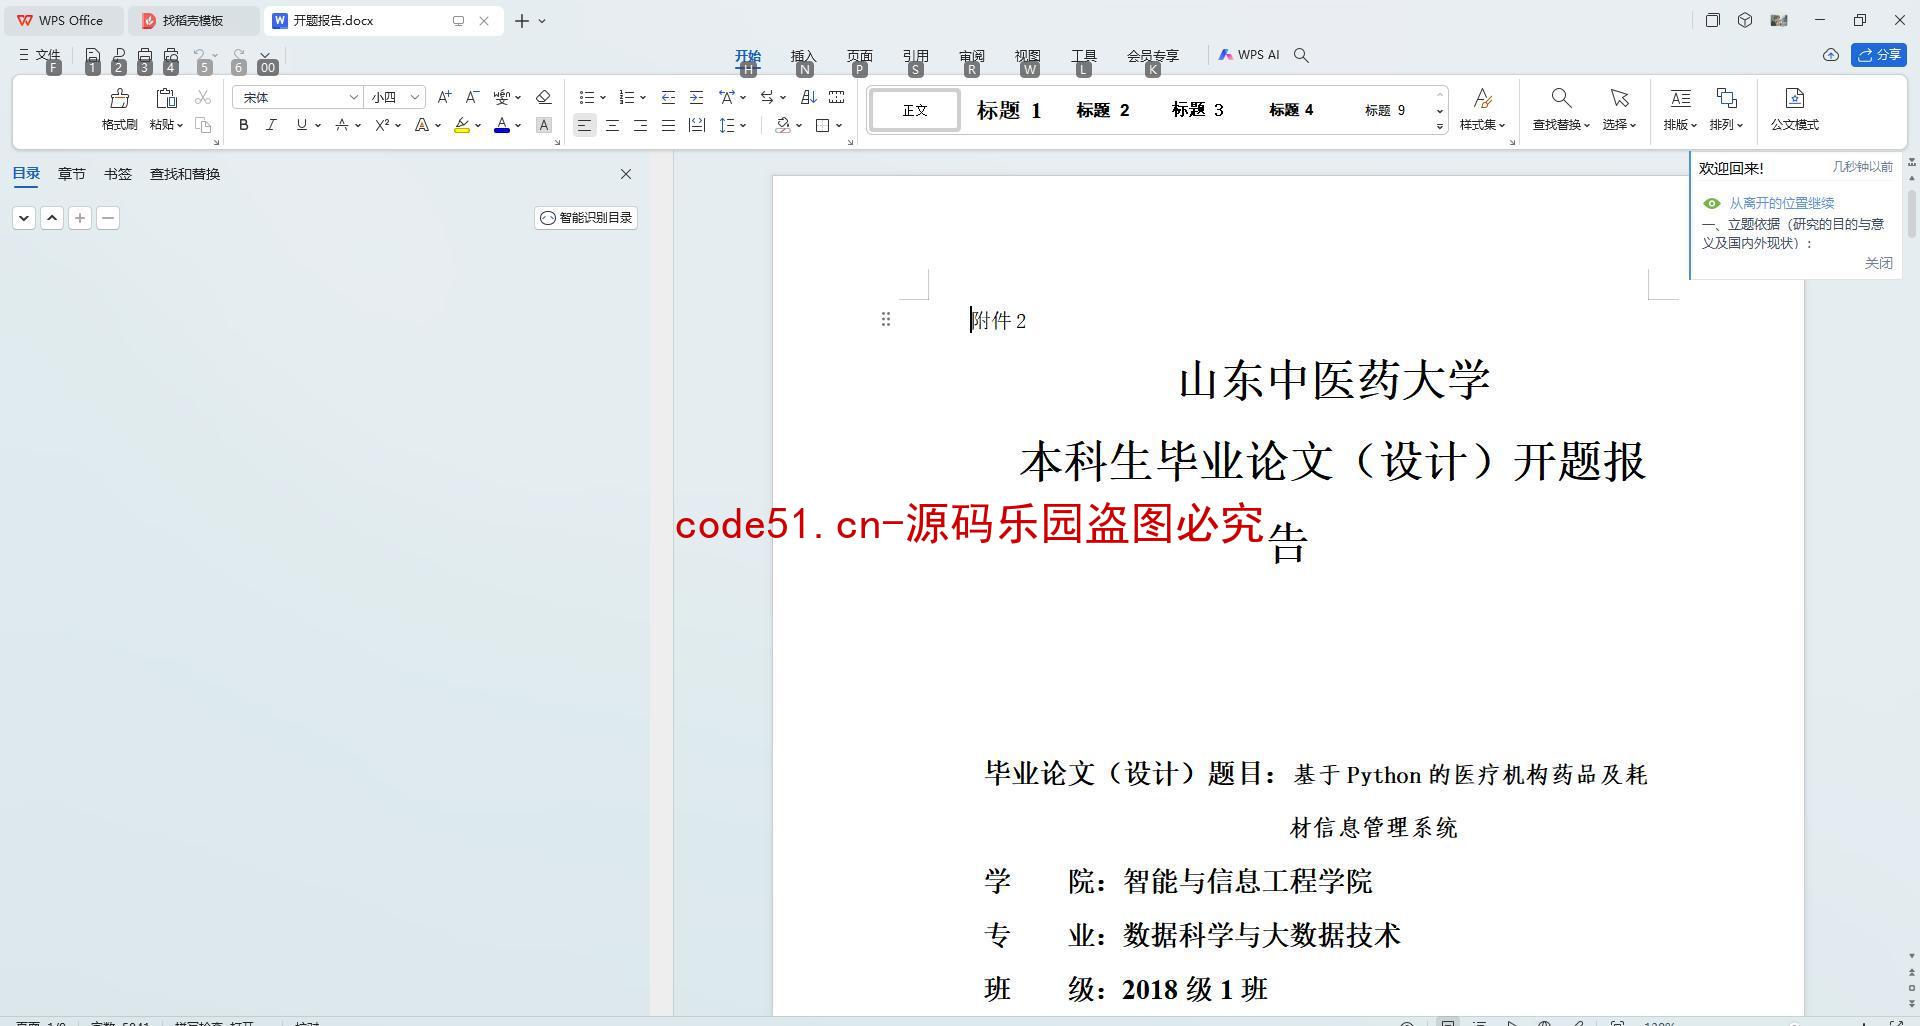Click the Paste (粘贴) clipboard icon
This screenshot has height=1026, width=1920.
166,98
